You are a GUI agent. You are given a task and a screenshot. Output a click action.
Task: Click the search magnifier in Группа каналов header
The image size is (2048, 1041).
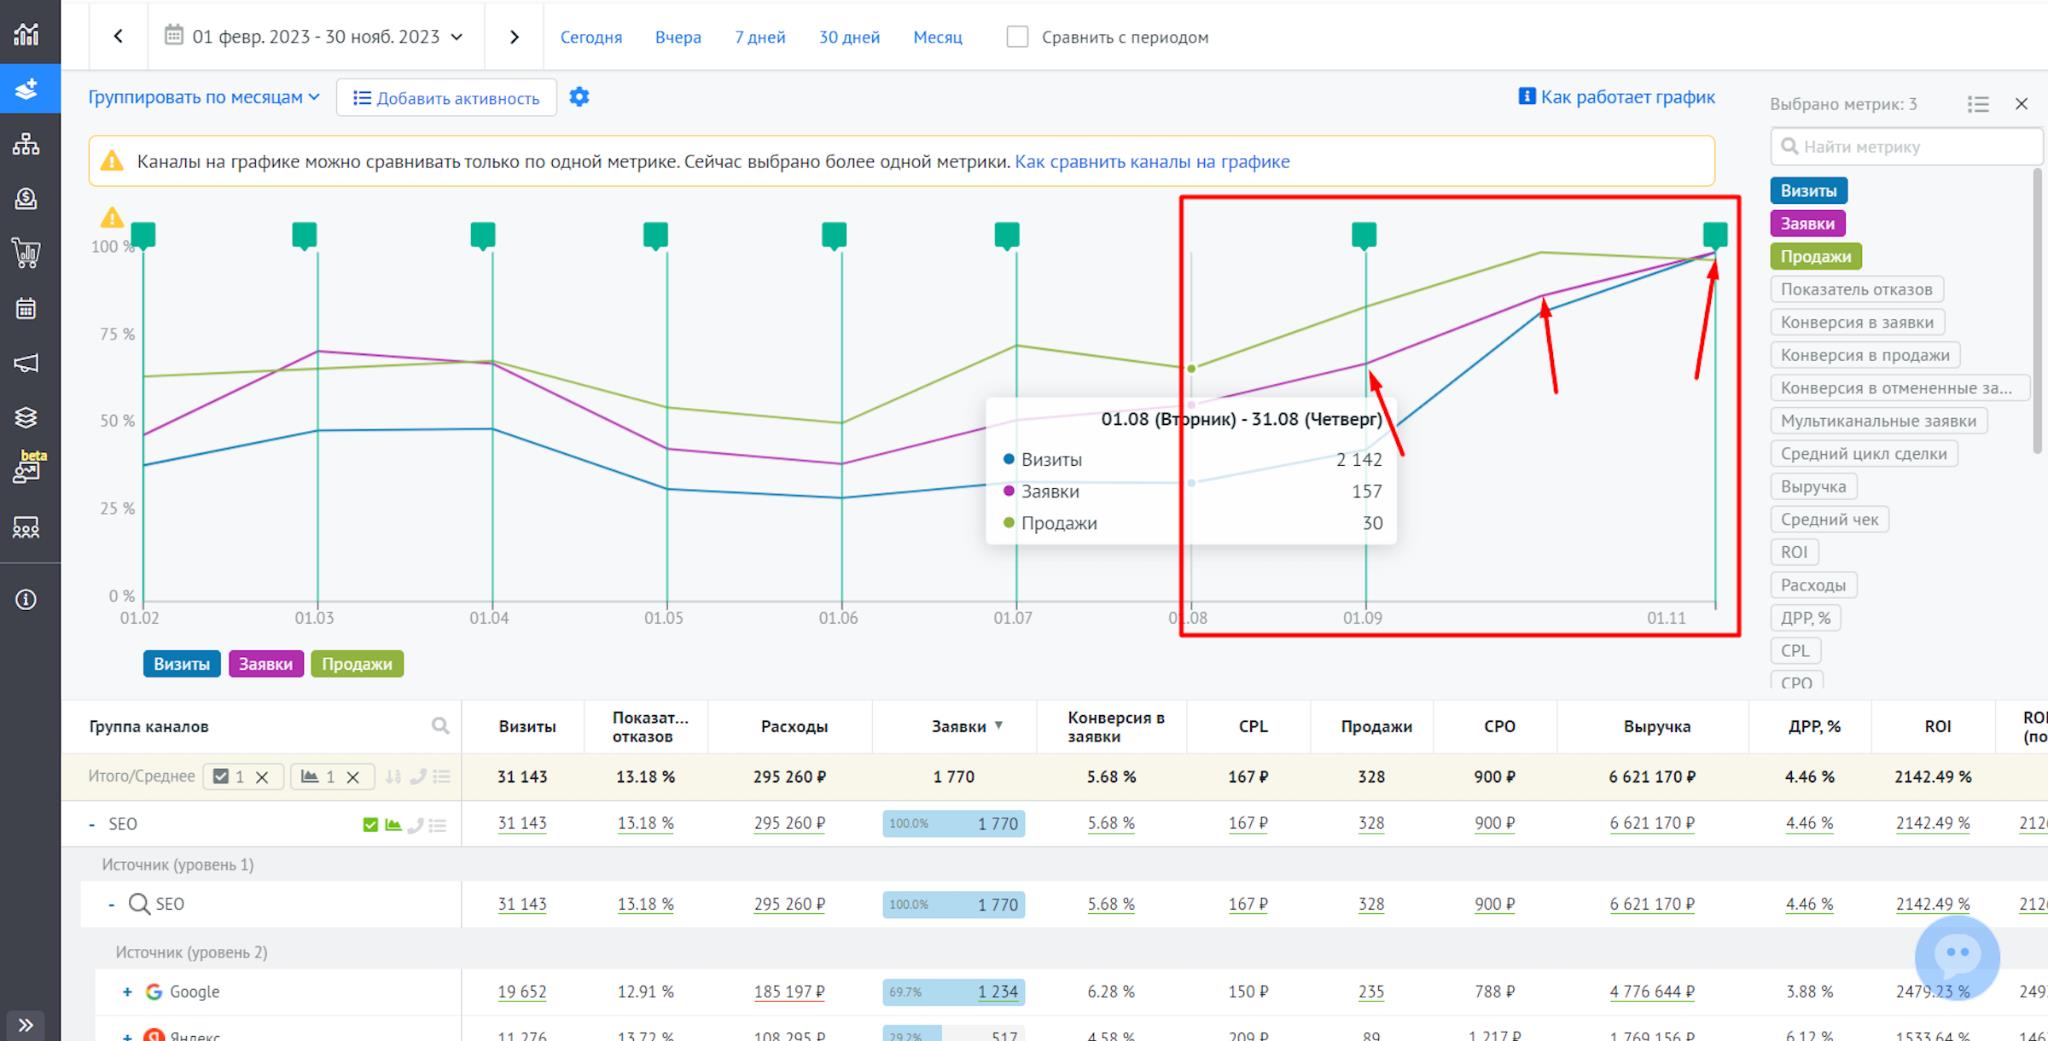440,726
